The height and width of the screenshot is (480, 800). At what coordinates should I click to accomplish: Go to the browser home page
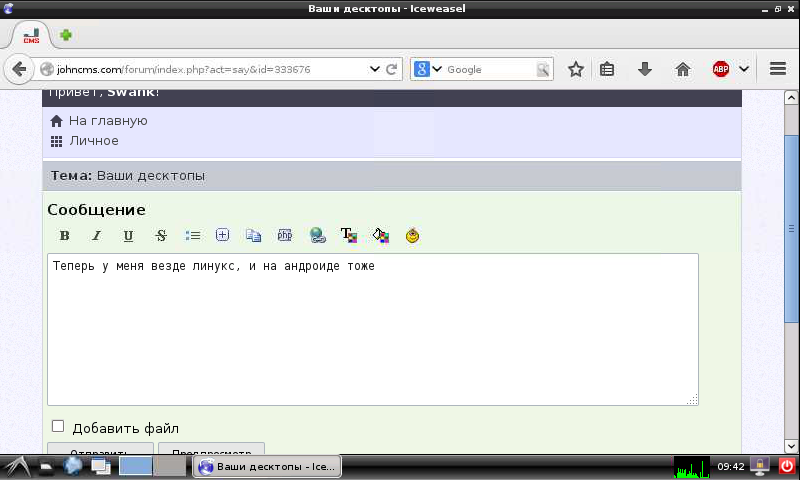683,69
